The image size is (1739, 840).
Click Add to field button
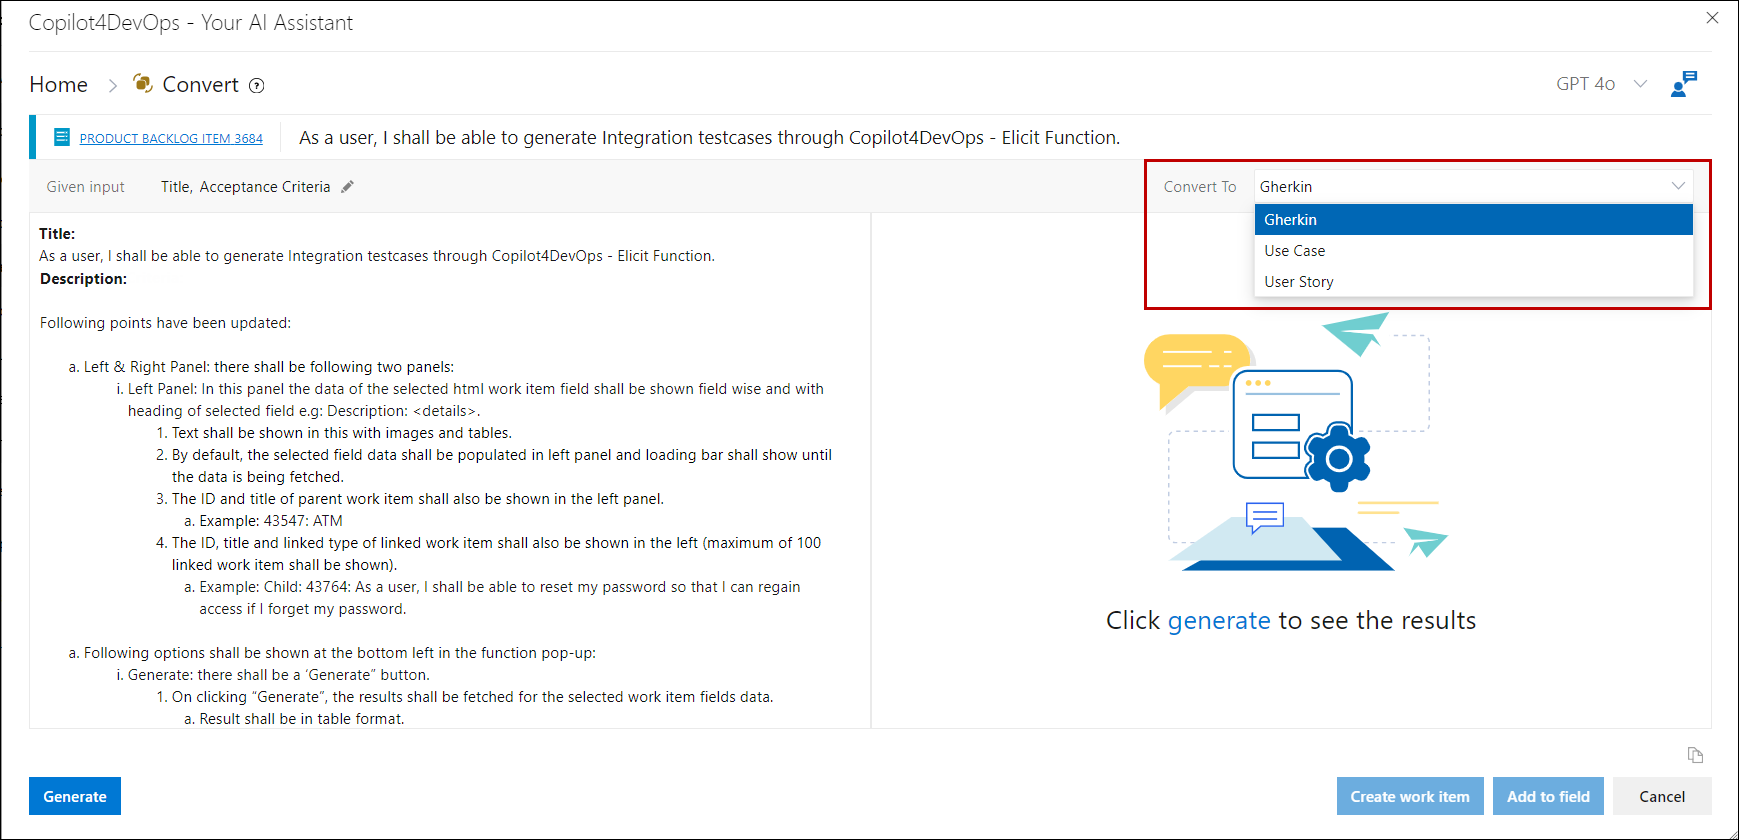pyautogui.click(x=1548, y=796)
